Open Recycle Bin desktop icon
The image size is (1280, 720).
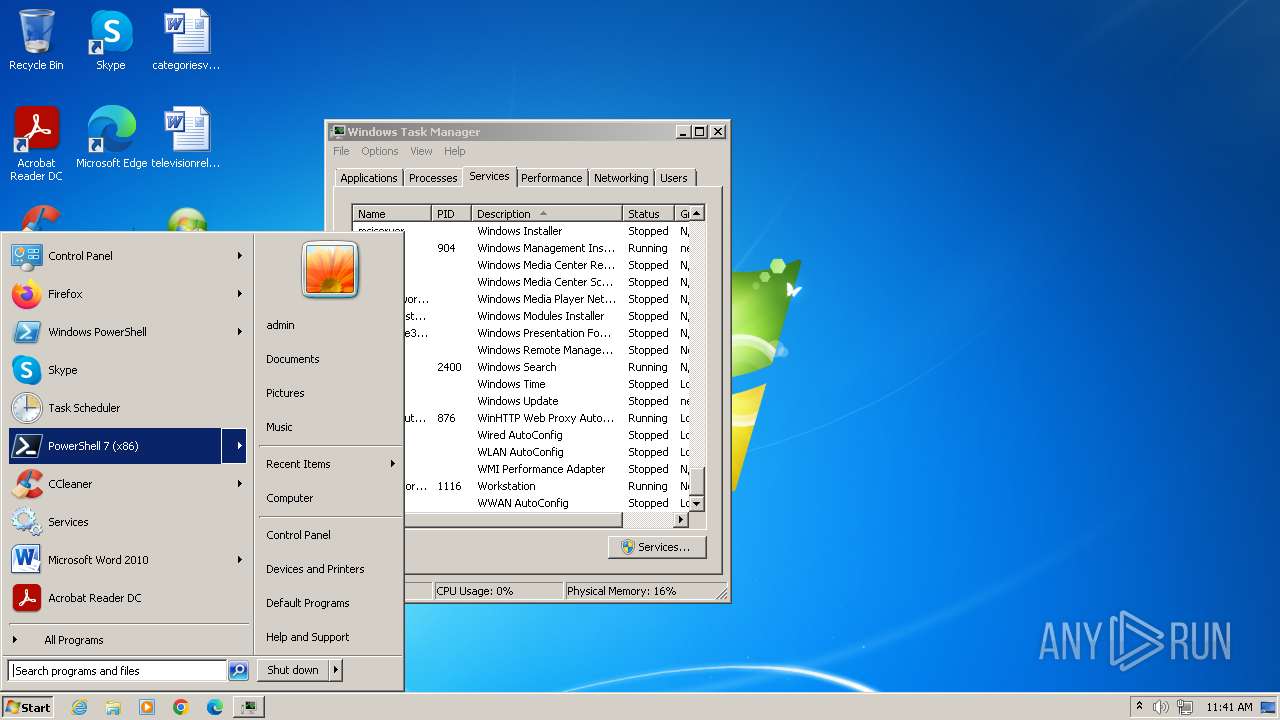point(36,40)
